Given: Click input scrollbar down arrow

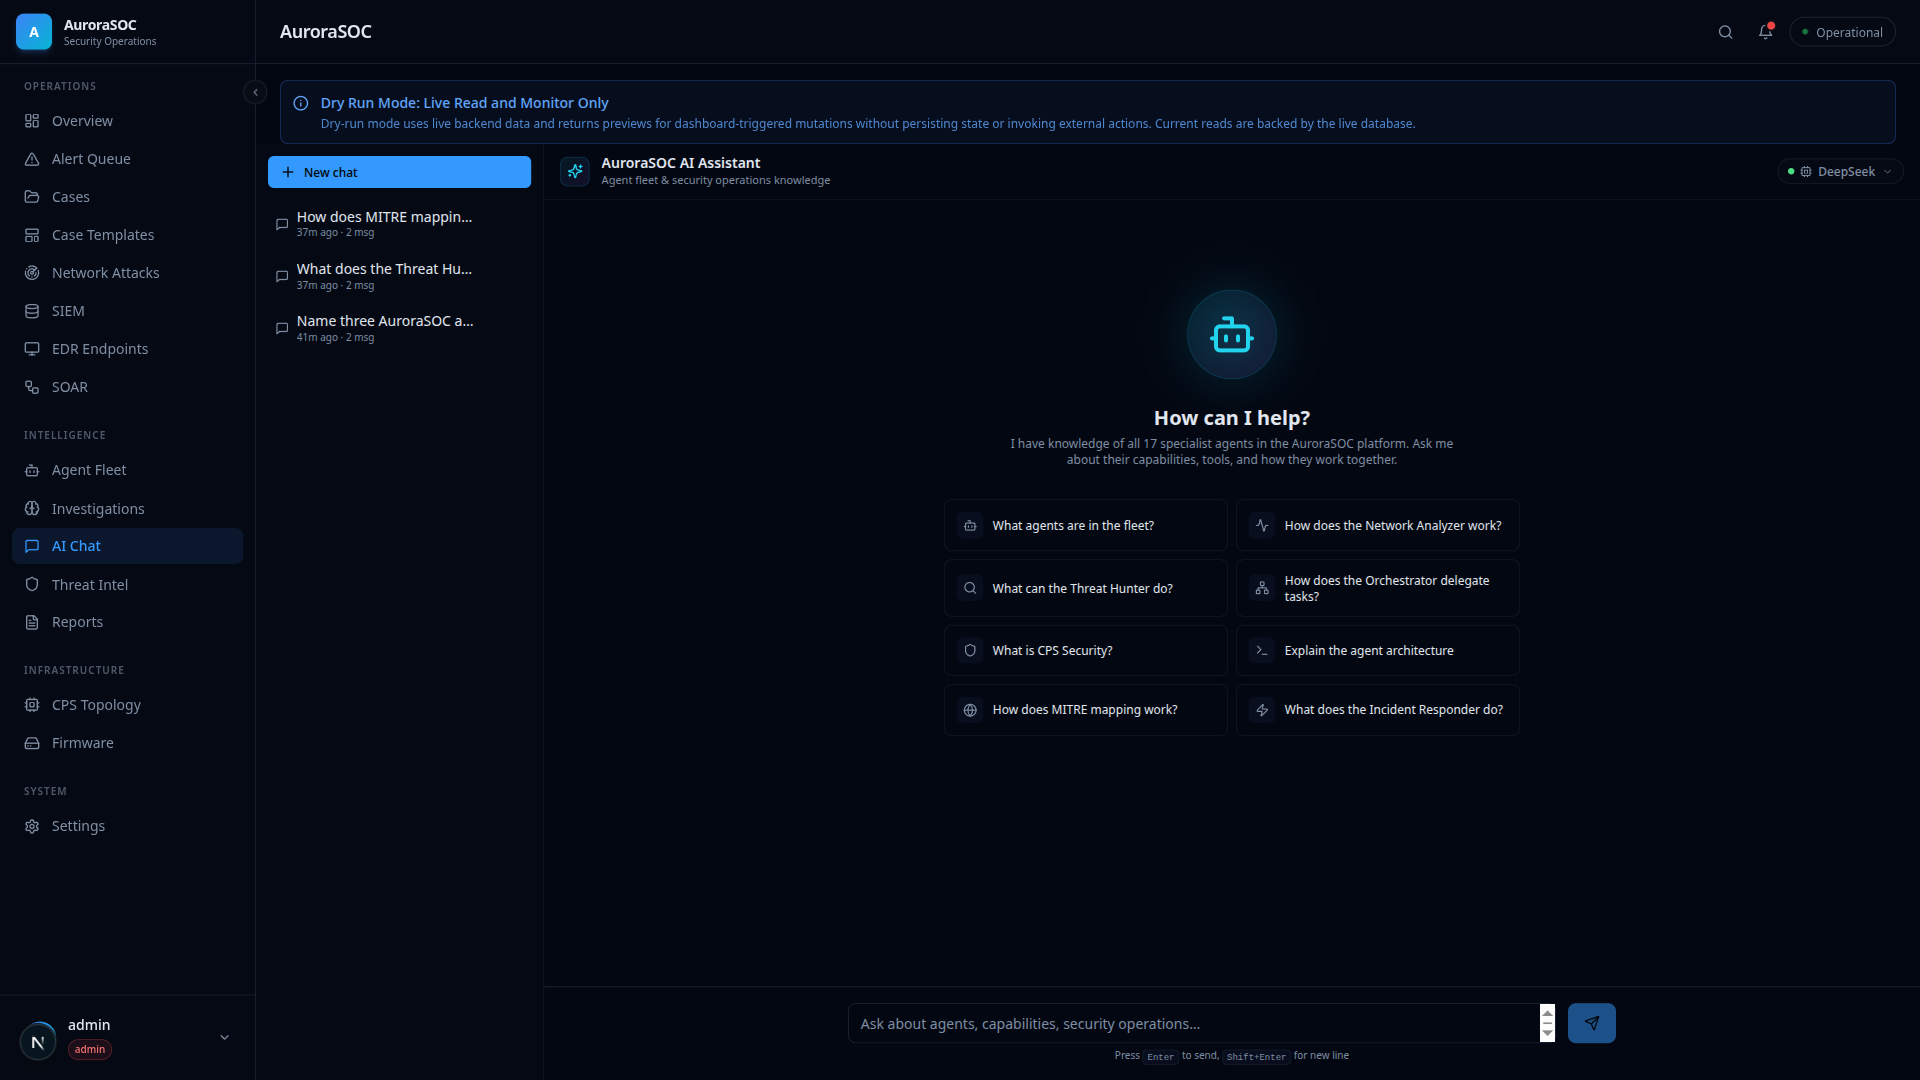Looking at the screenshot, I should 1547,1033.
